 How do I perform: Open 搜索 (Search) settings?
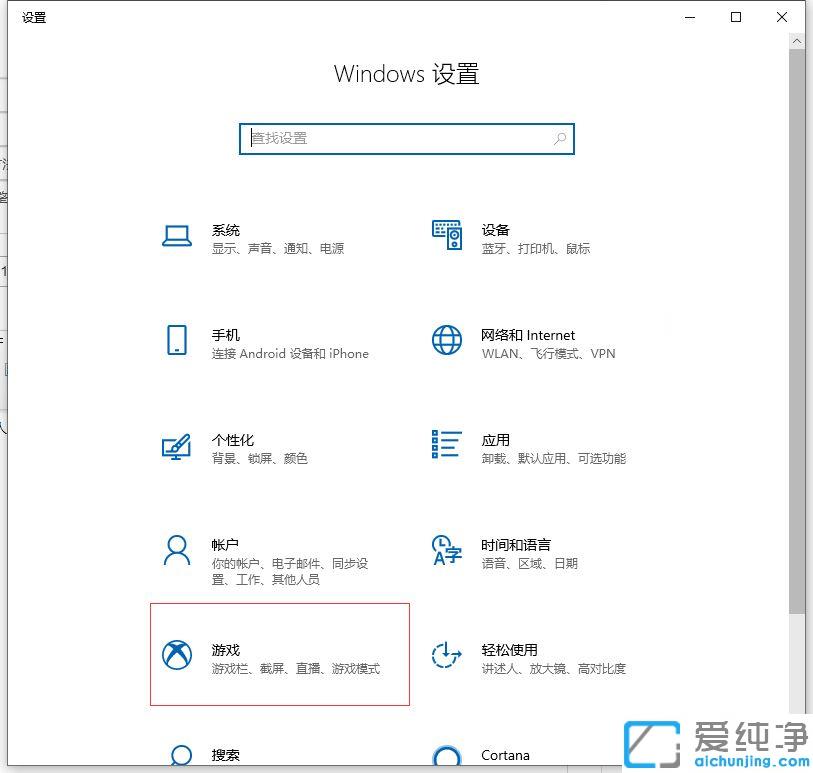[225, 755]
